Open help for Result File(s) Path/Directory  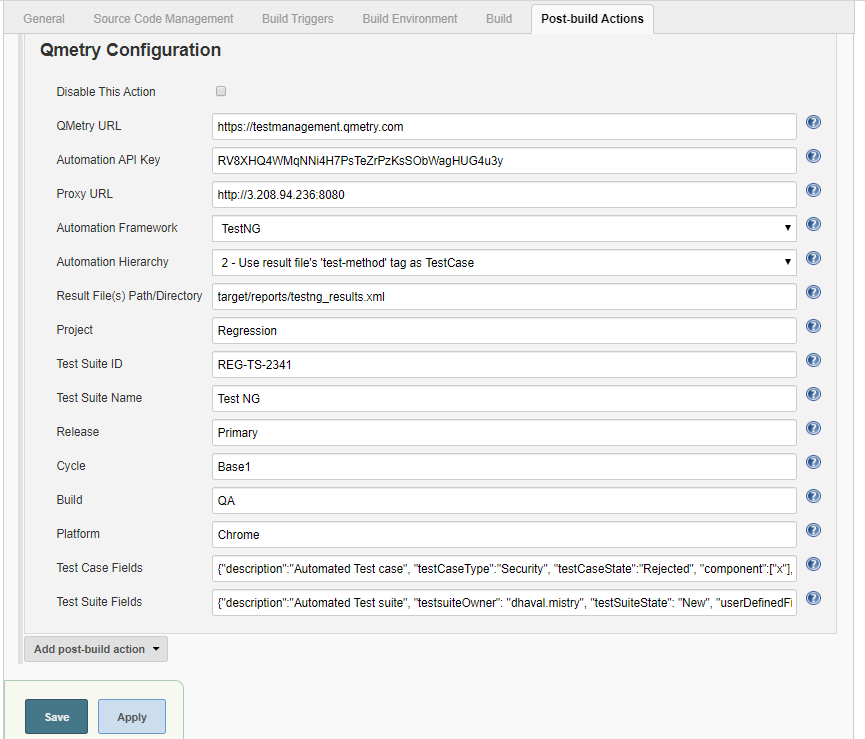point(813,292)
